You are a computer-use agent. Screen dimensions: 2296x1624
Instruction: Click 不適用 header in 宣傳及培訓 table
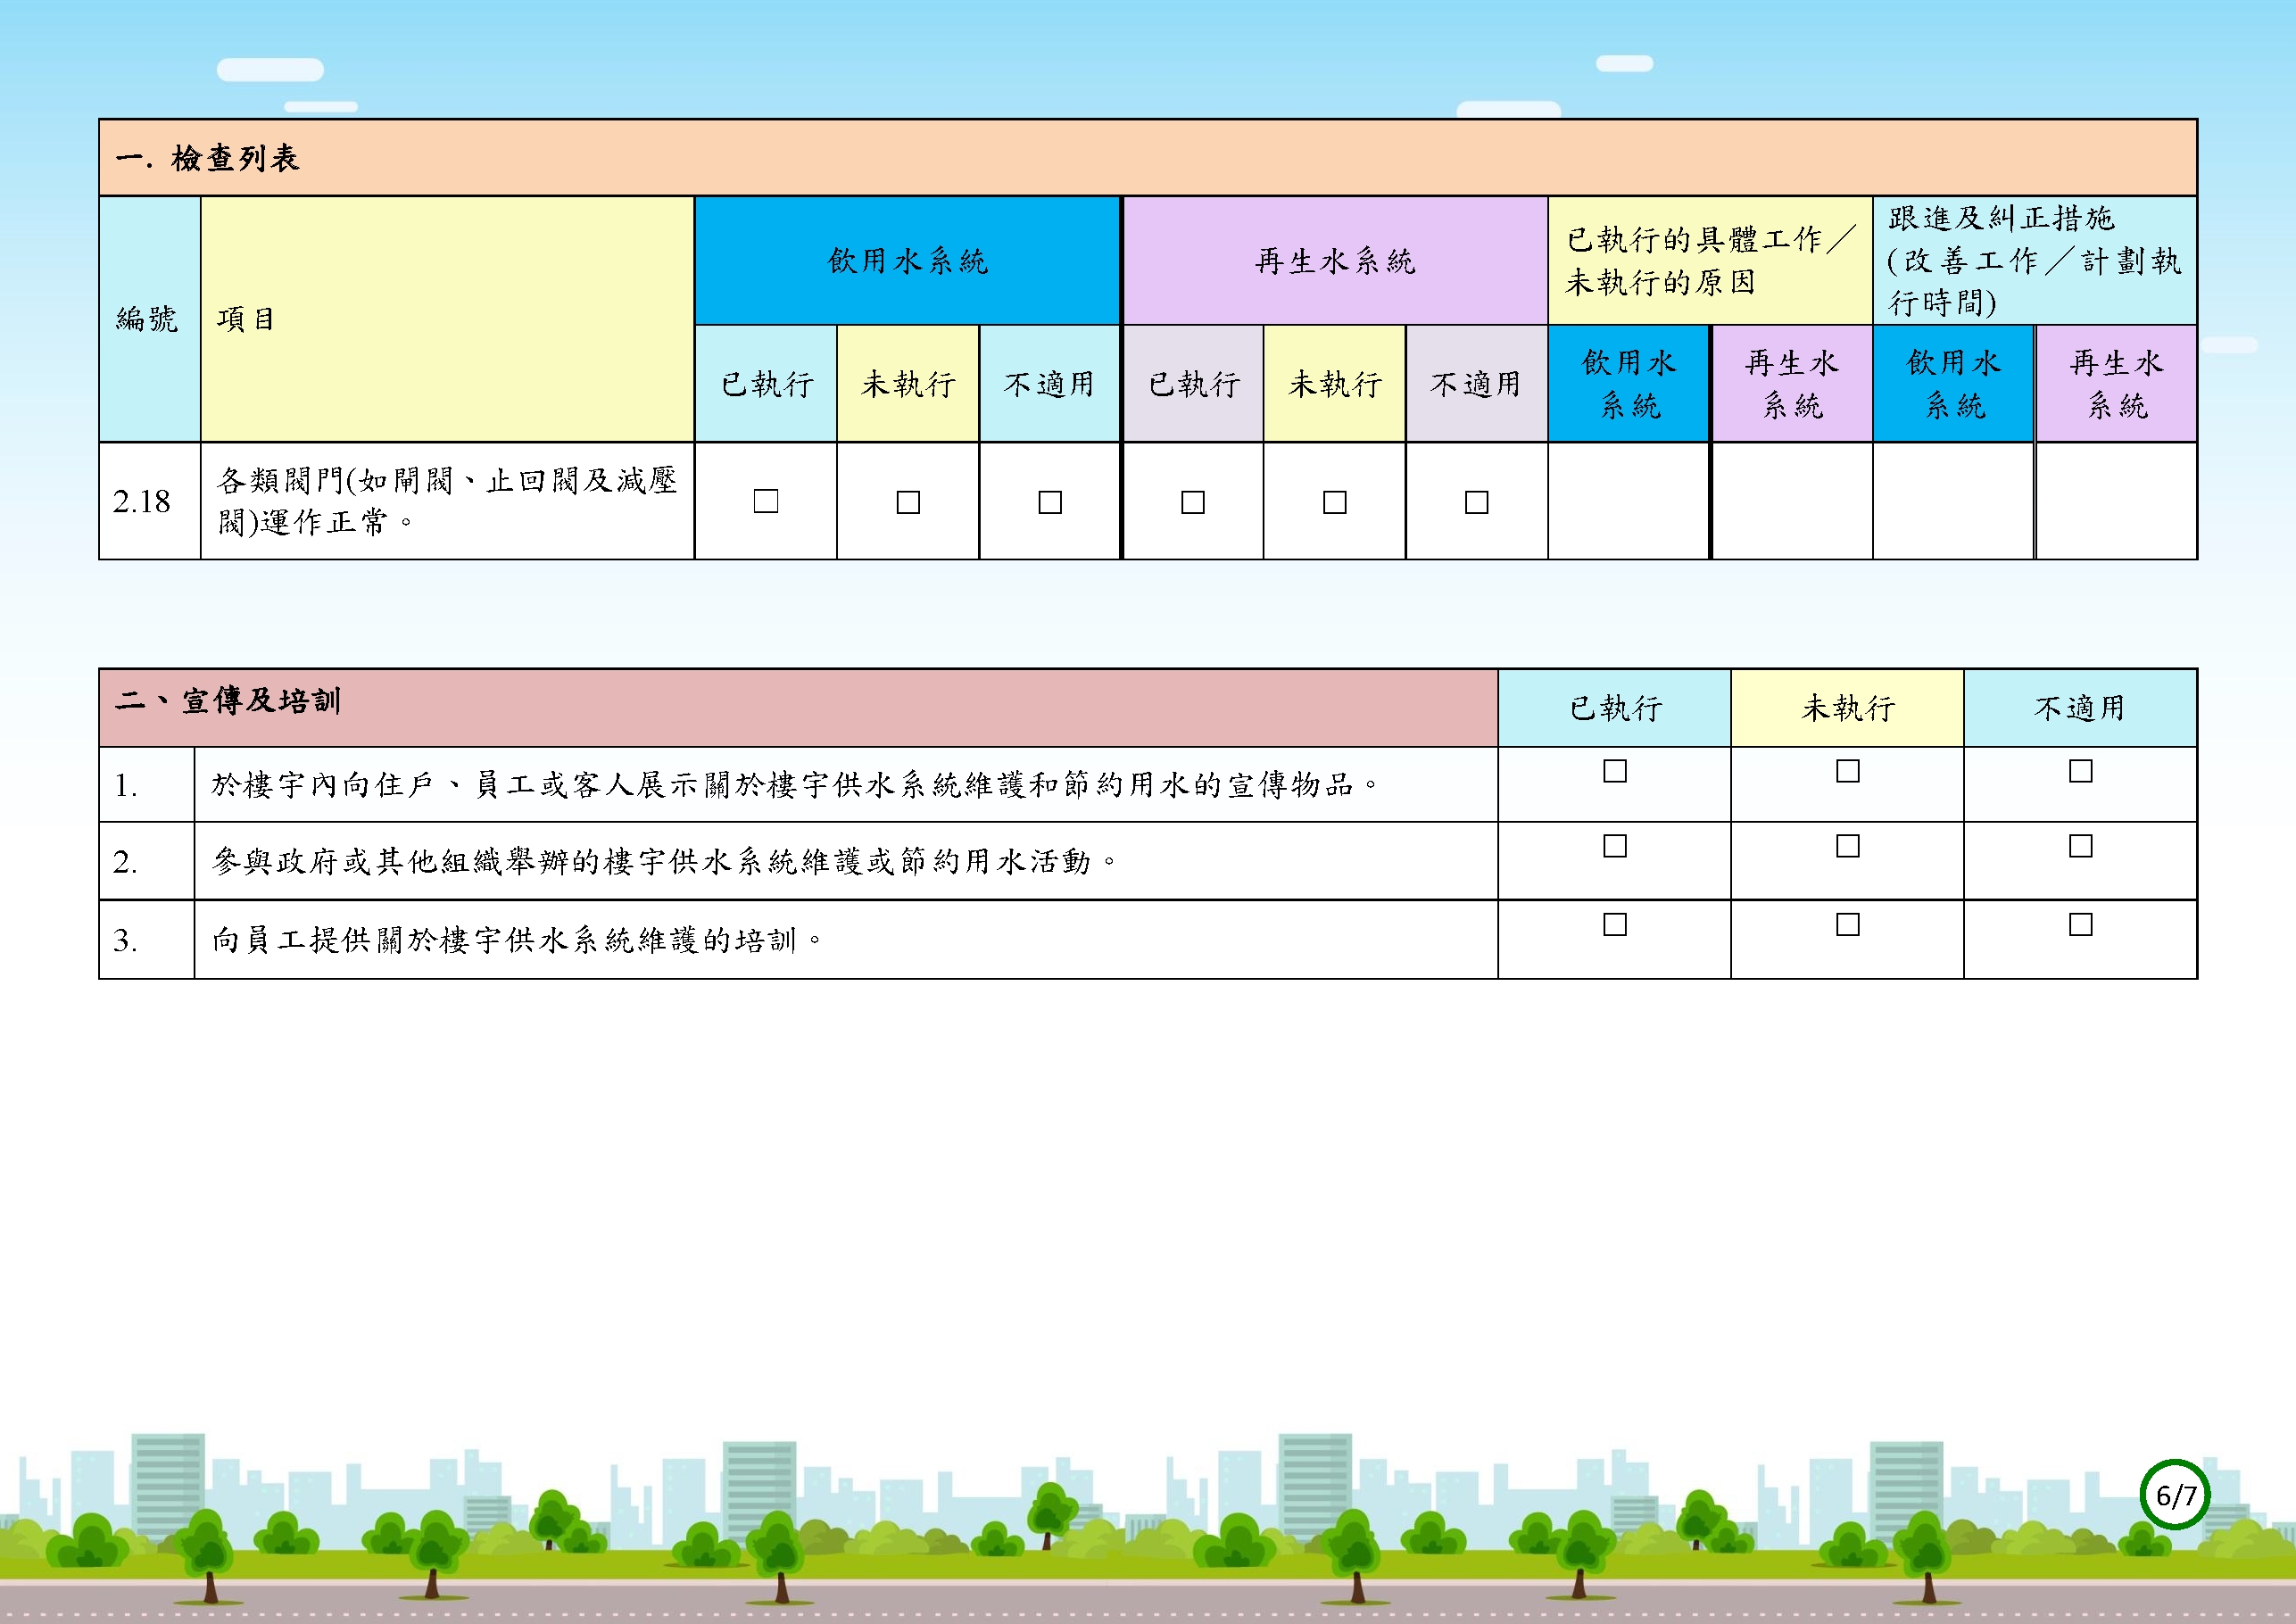point(2081,708)
